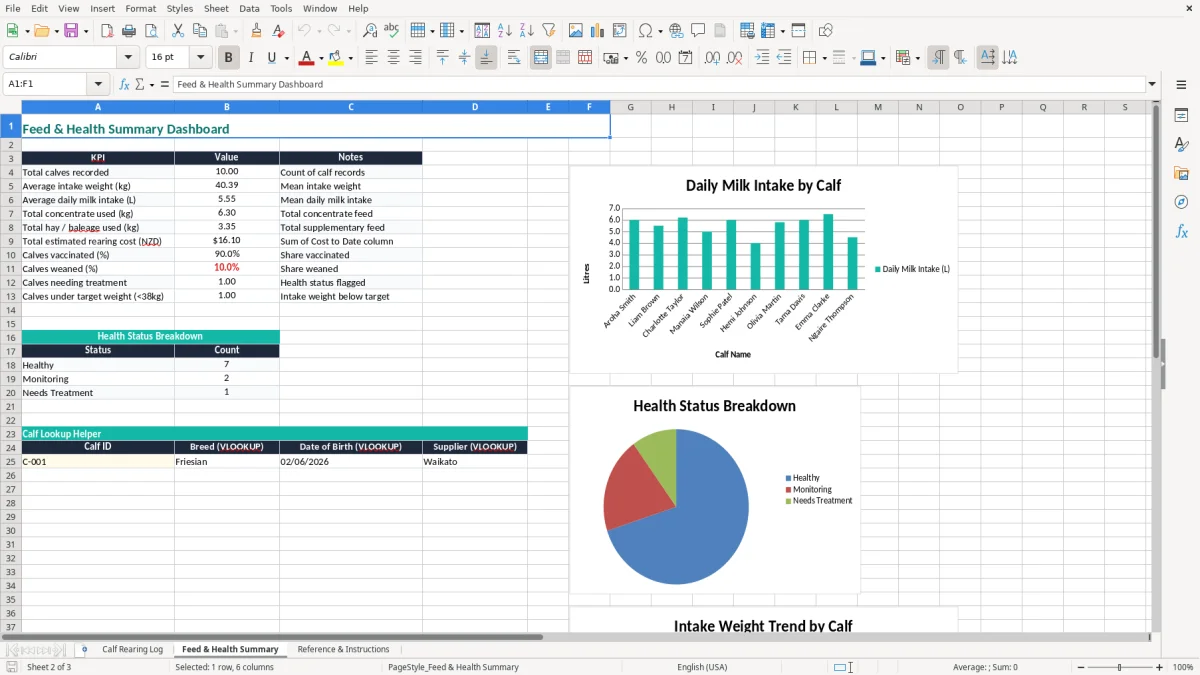This screenshot has height=675, width=1200.
Task: Open Find & Replace tool
Action: tap(370, 31)
